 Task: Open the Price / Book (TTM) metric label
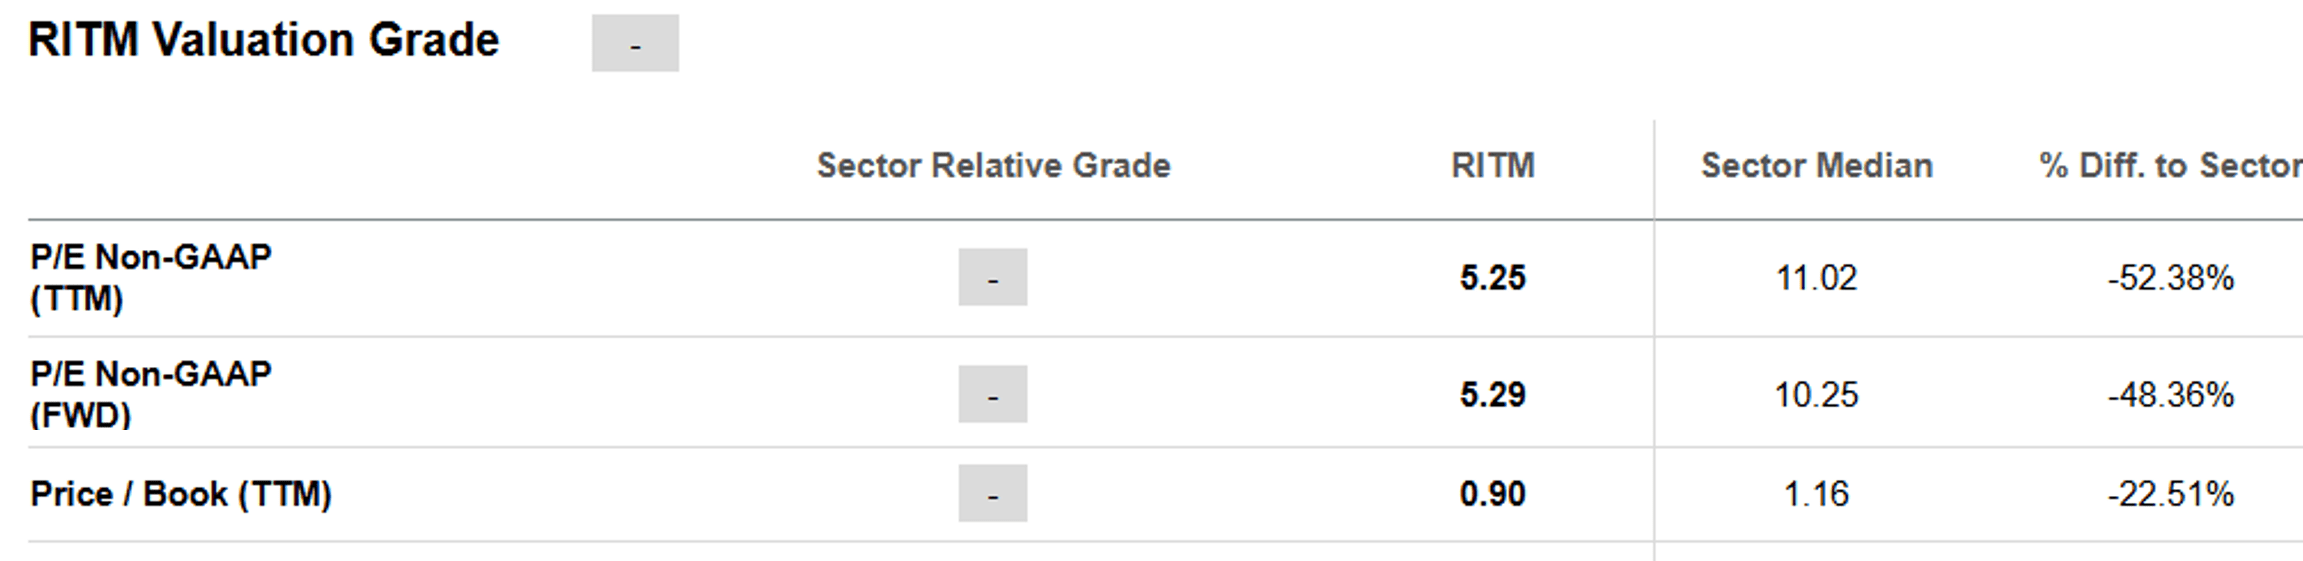(x=181, y=494)
